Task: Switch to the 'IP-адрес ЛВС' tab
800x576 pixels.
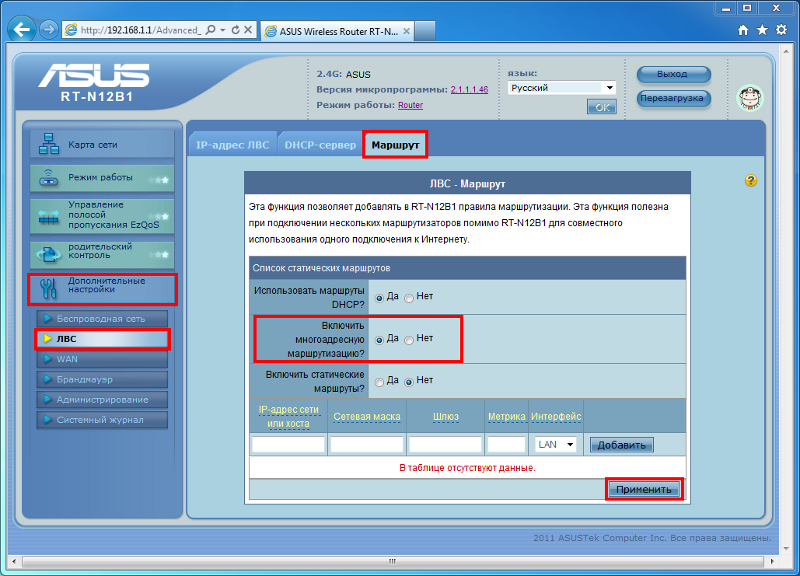Action: (232, 145)
